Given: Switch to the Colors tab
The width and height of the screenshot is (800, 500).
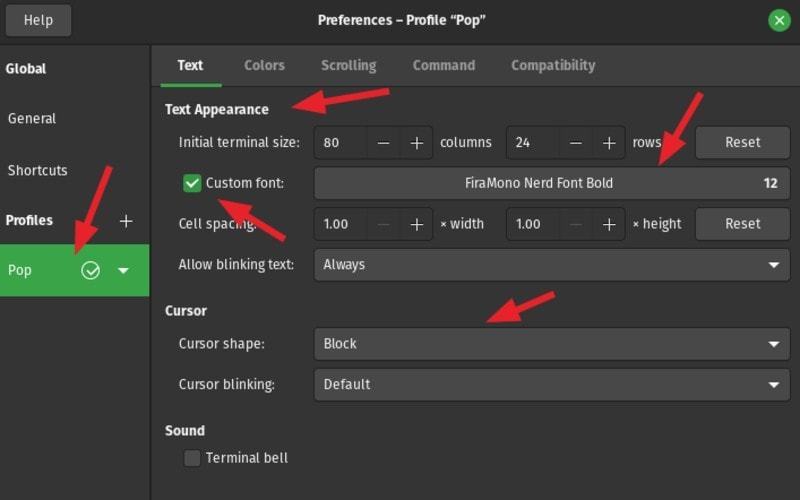Looking at the screenshot, I should click(264, 65).
